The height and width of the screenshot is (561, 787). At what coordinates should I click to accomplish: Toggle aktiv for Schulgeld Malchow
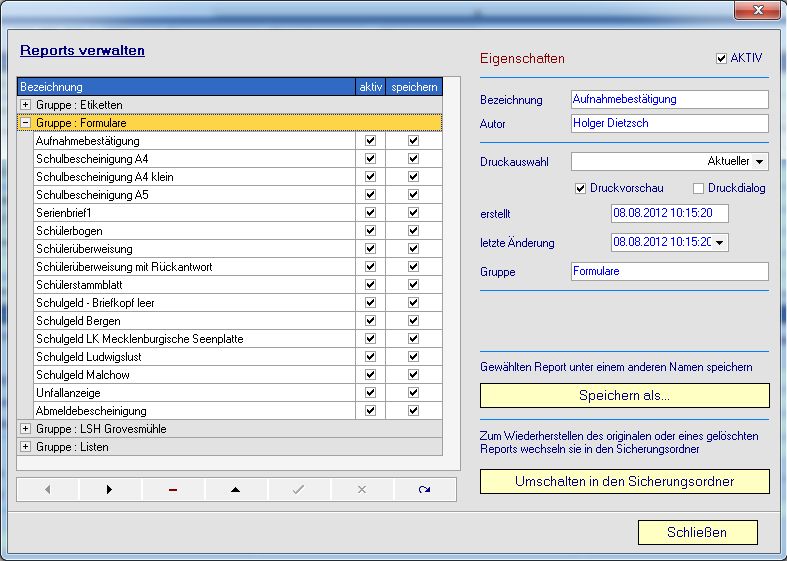click(x=370, y=374)
